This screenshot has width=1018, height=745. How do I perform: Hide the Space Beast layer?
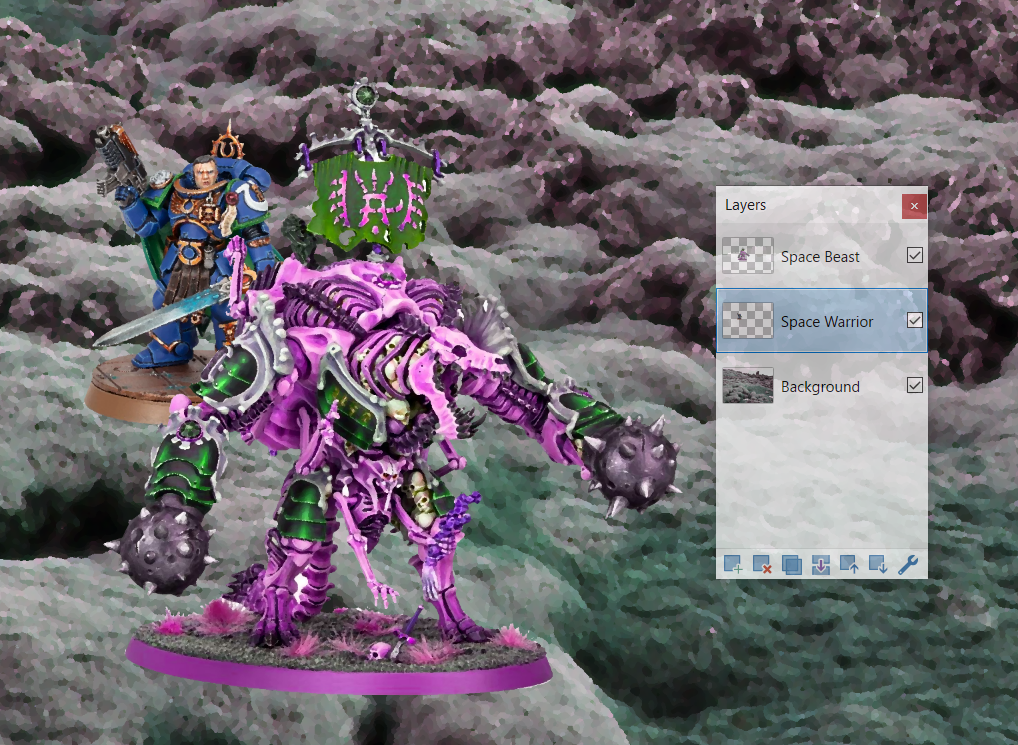pos(915,256)
